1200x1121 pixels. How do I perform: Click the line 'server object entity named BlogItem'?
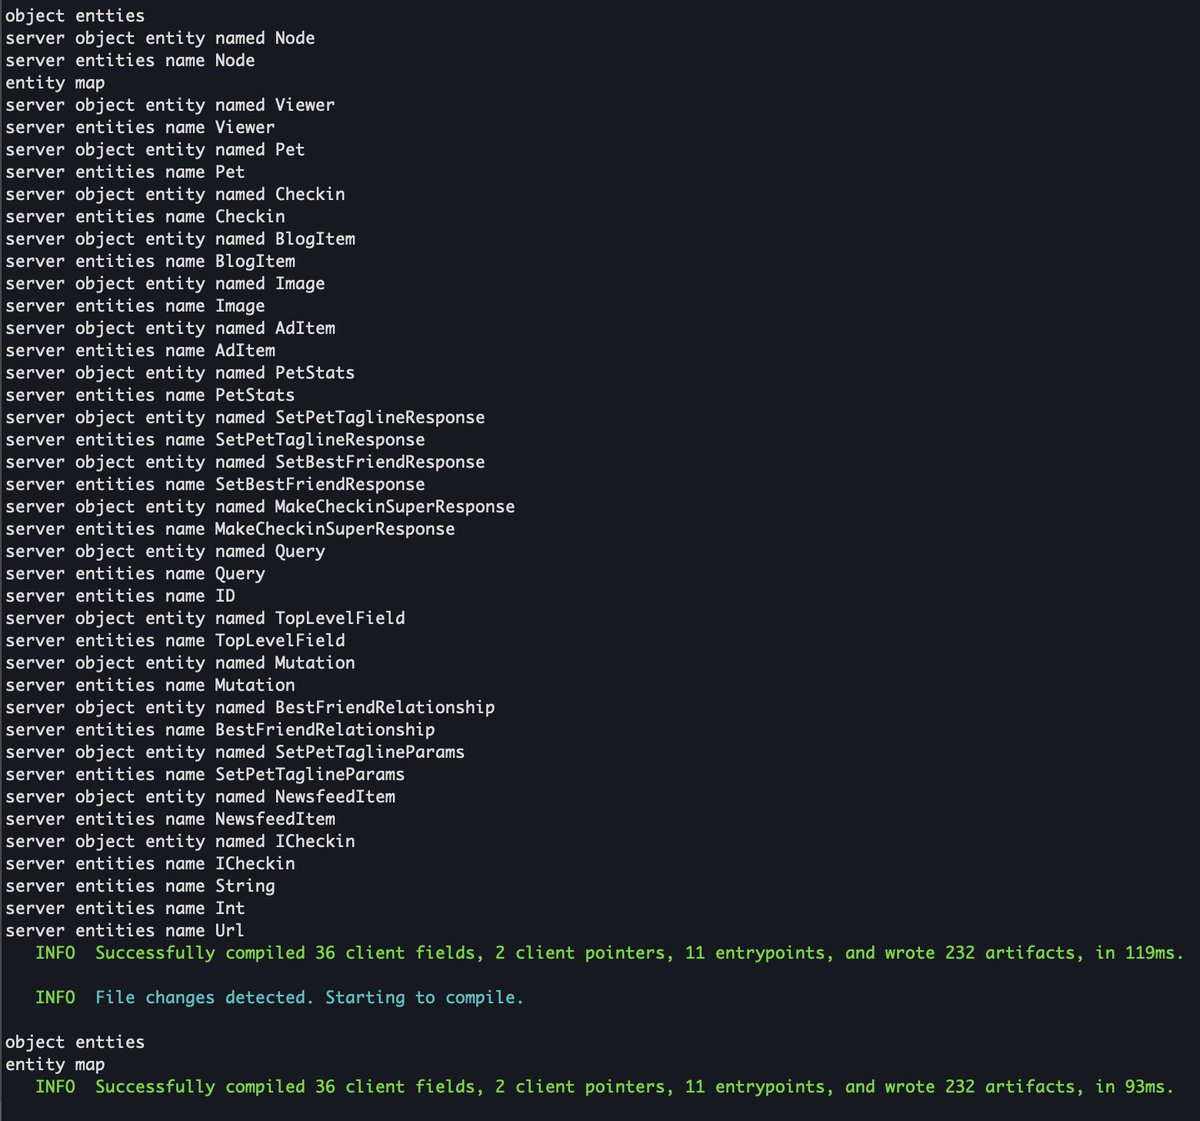point(180,239)
